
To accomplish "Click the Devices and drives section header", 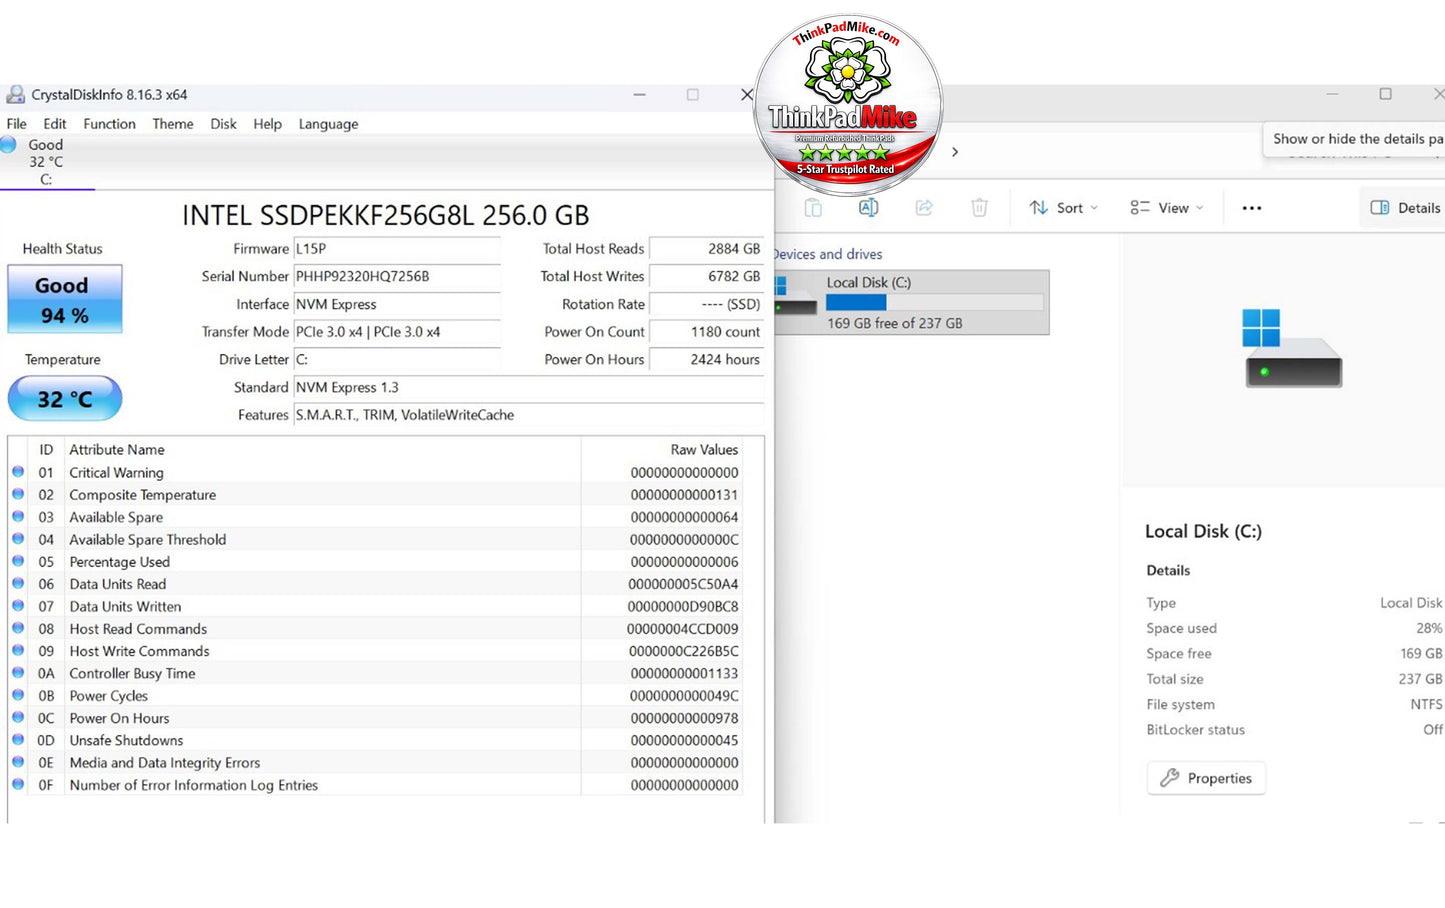I will click(x=828, y=254).
